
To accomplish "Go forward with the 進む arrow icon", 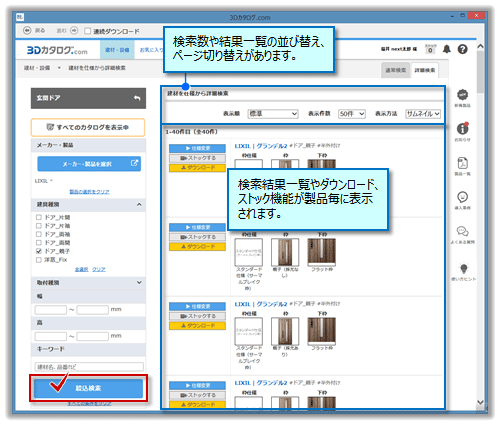I will pos(74,30).
